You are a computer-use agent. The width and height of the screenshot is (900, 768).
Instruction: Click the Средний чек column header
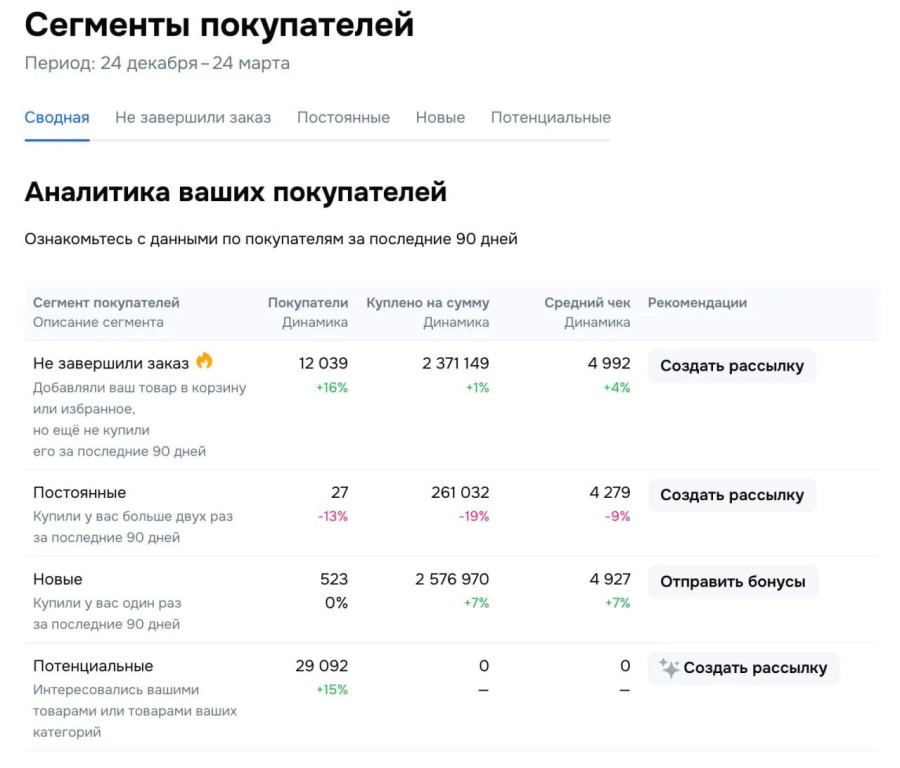[587, 302]
